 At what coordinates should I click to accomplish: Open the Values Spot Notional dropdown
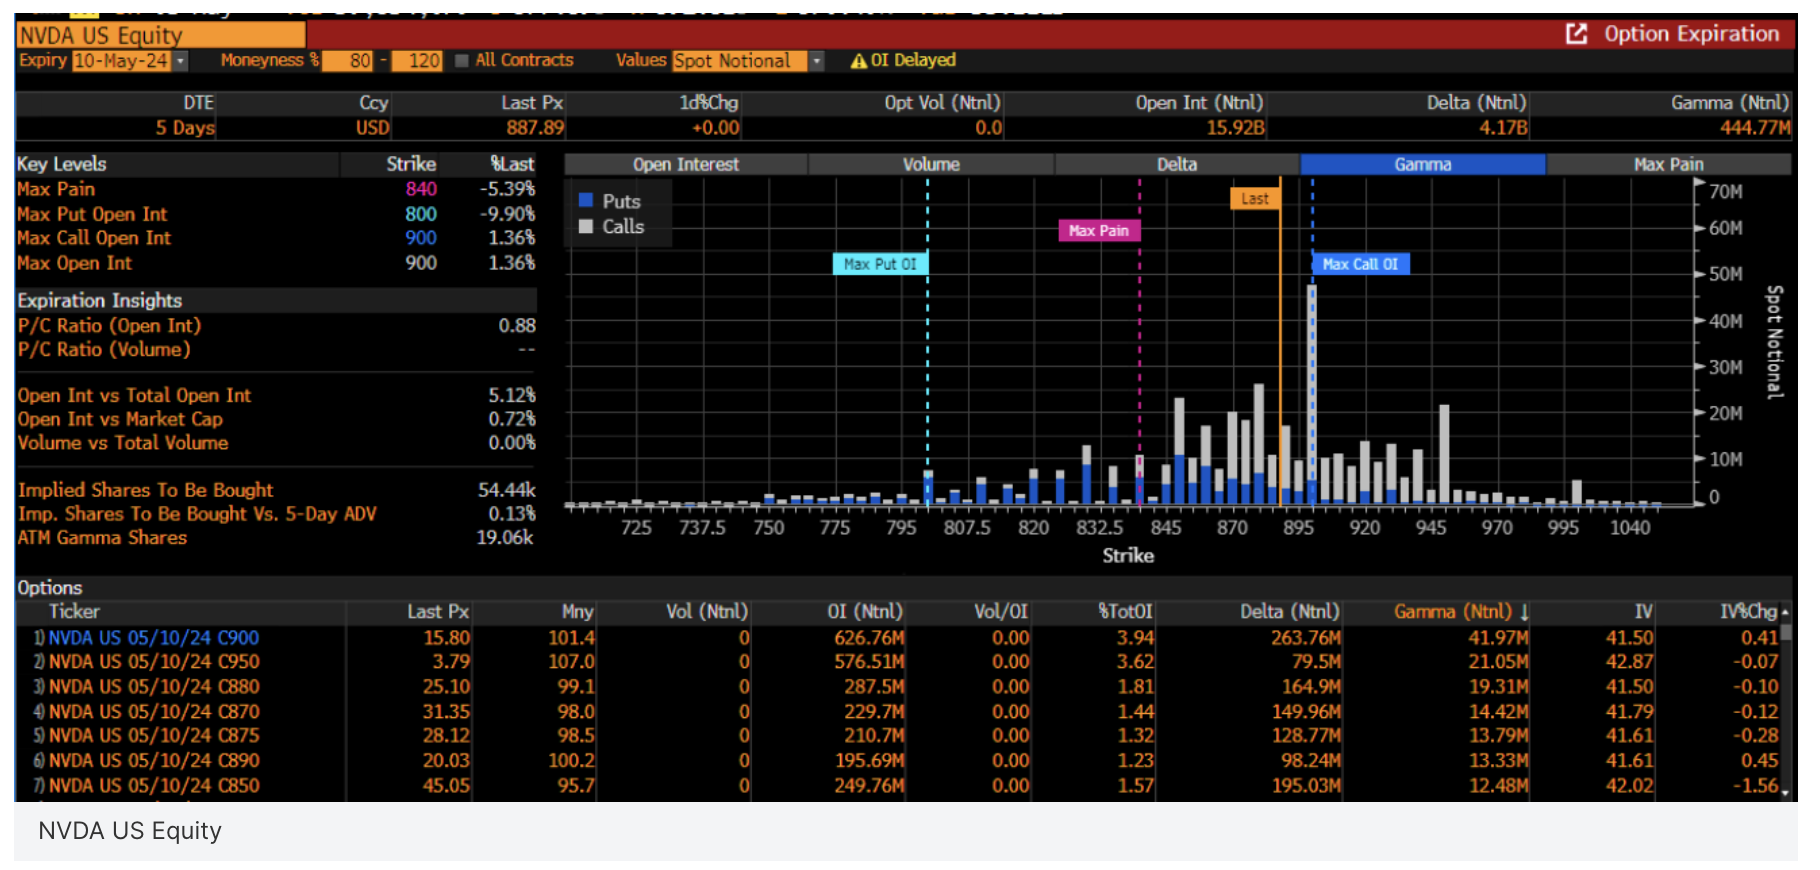tap(817, 61)
